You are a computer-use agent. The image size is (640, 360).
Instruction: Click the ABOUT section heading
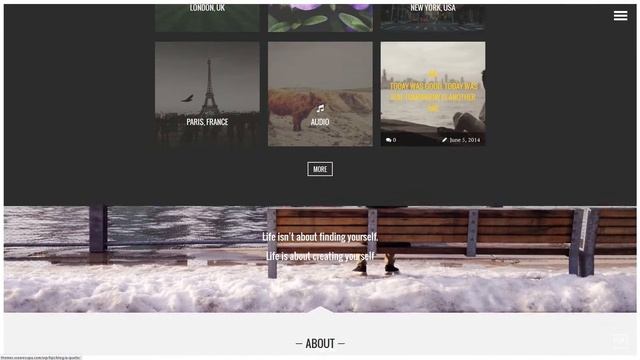320,344
